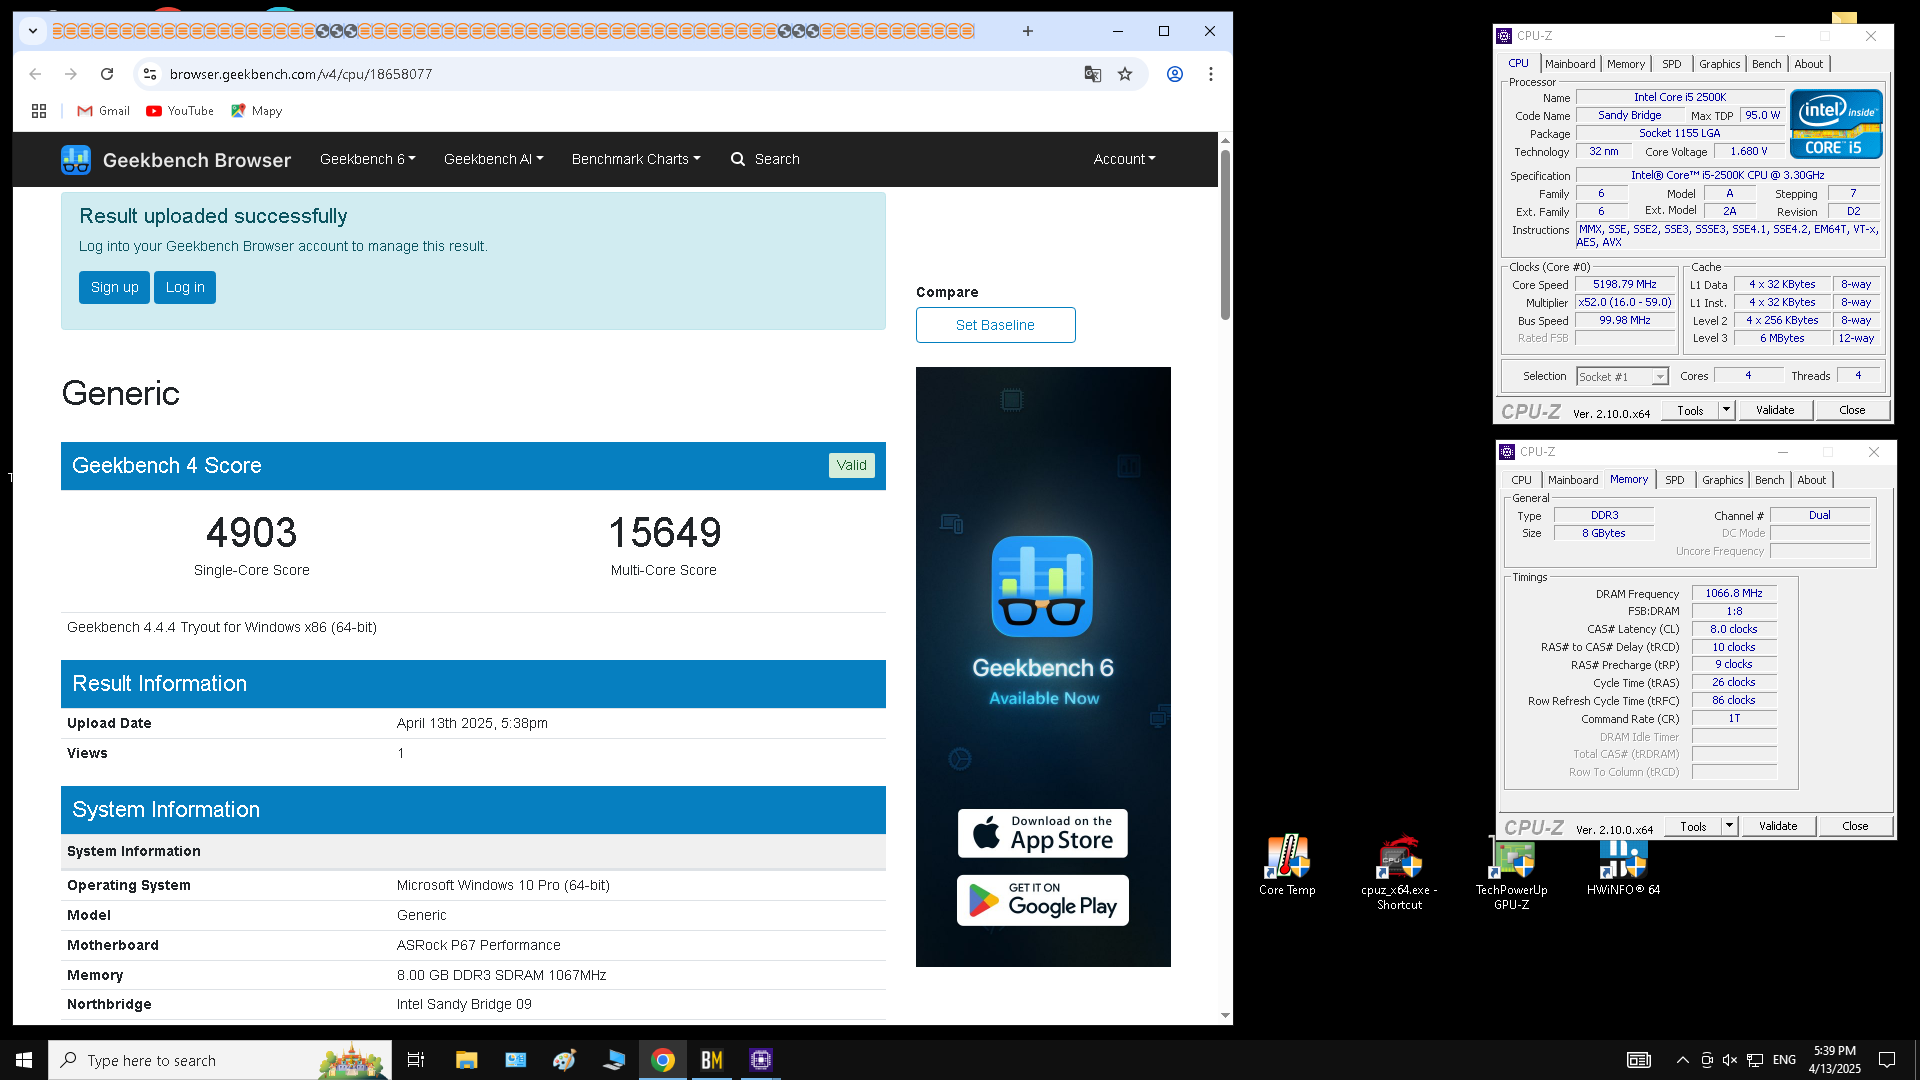
Task: Click the Windows Start button
Action: (24, 1060)
